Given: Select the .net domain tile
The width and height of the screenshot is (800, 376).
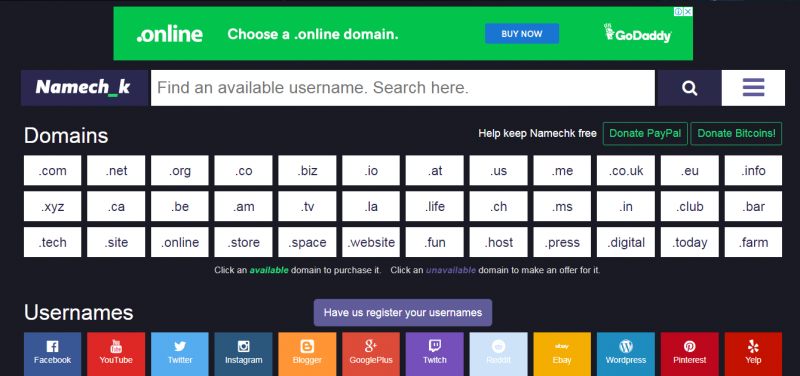Looking at the screenshot, I should (x=116, y=170).
